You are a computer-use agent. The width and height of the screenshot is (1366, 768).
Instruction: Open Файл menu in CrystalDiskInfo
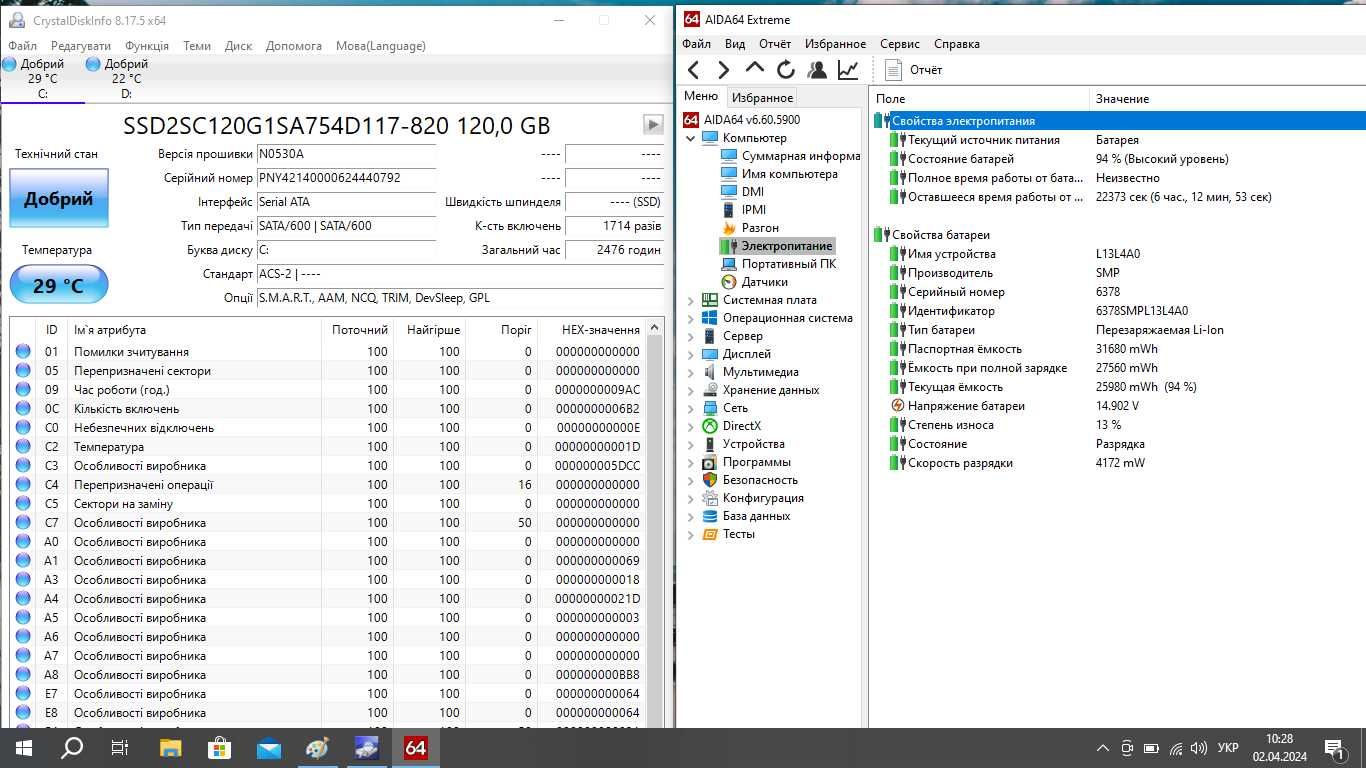tap(22, 46)
